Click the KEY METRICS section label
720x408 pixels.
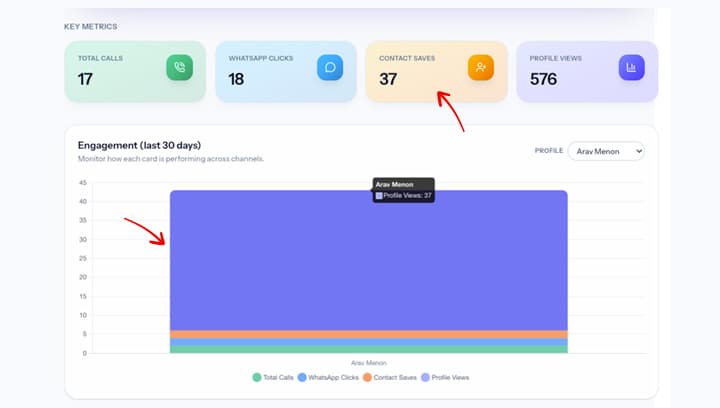click(90, 27)
